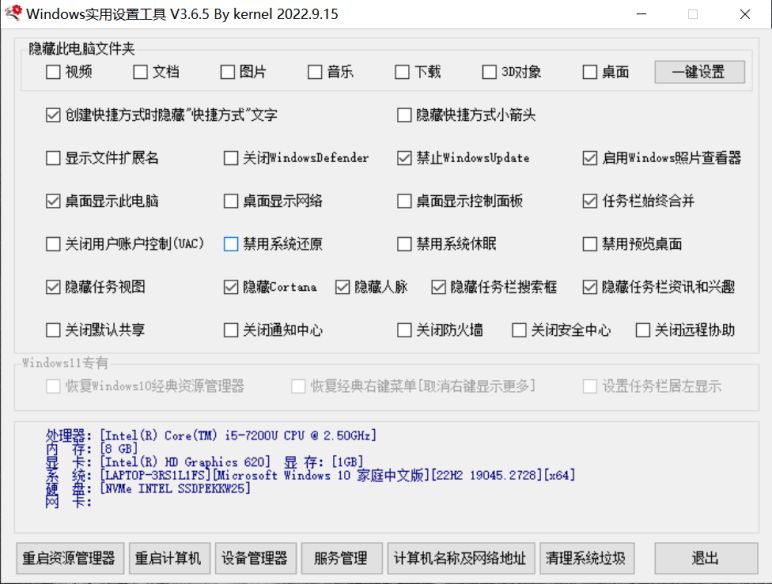Enable 桌面显示网络 checkbox
Screen dimensions: 772x585
[x=231, y=201]
